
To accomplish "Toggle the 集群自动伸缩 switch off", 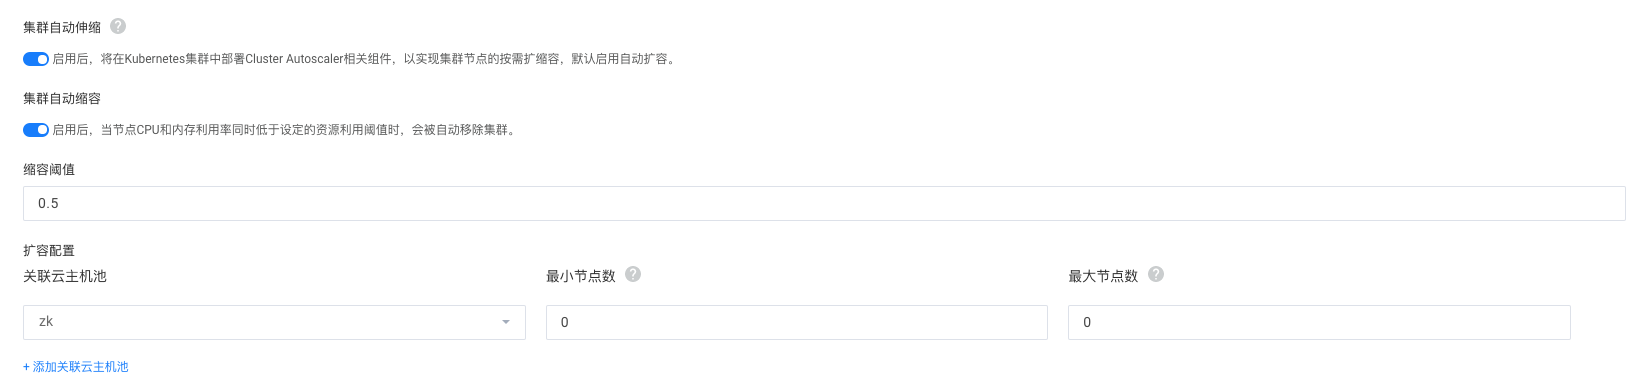I will 36,59.
